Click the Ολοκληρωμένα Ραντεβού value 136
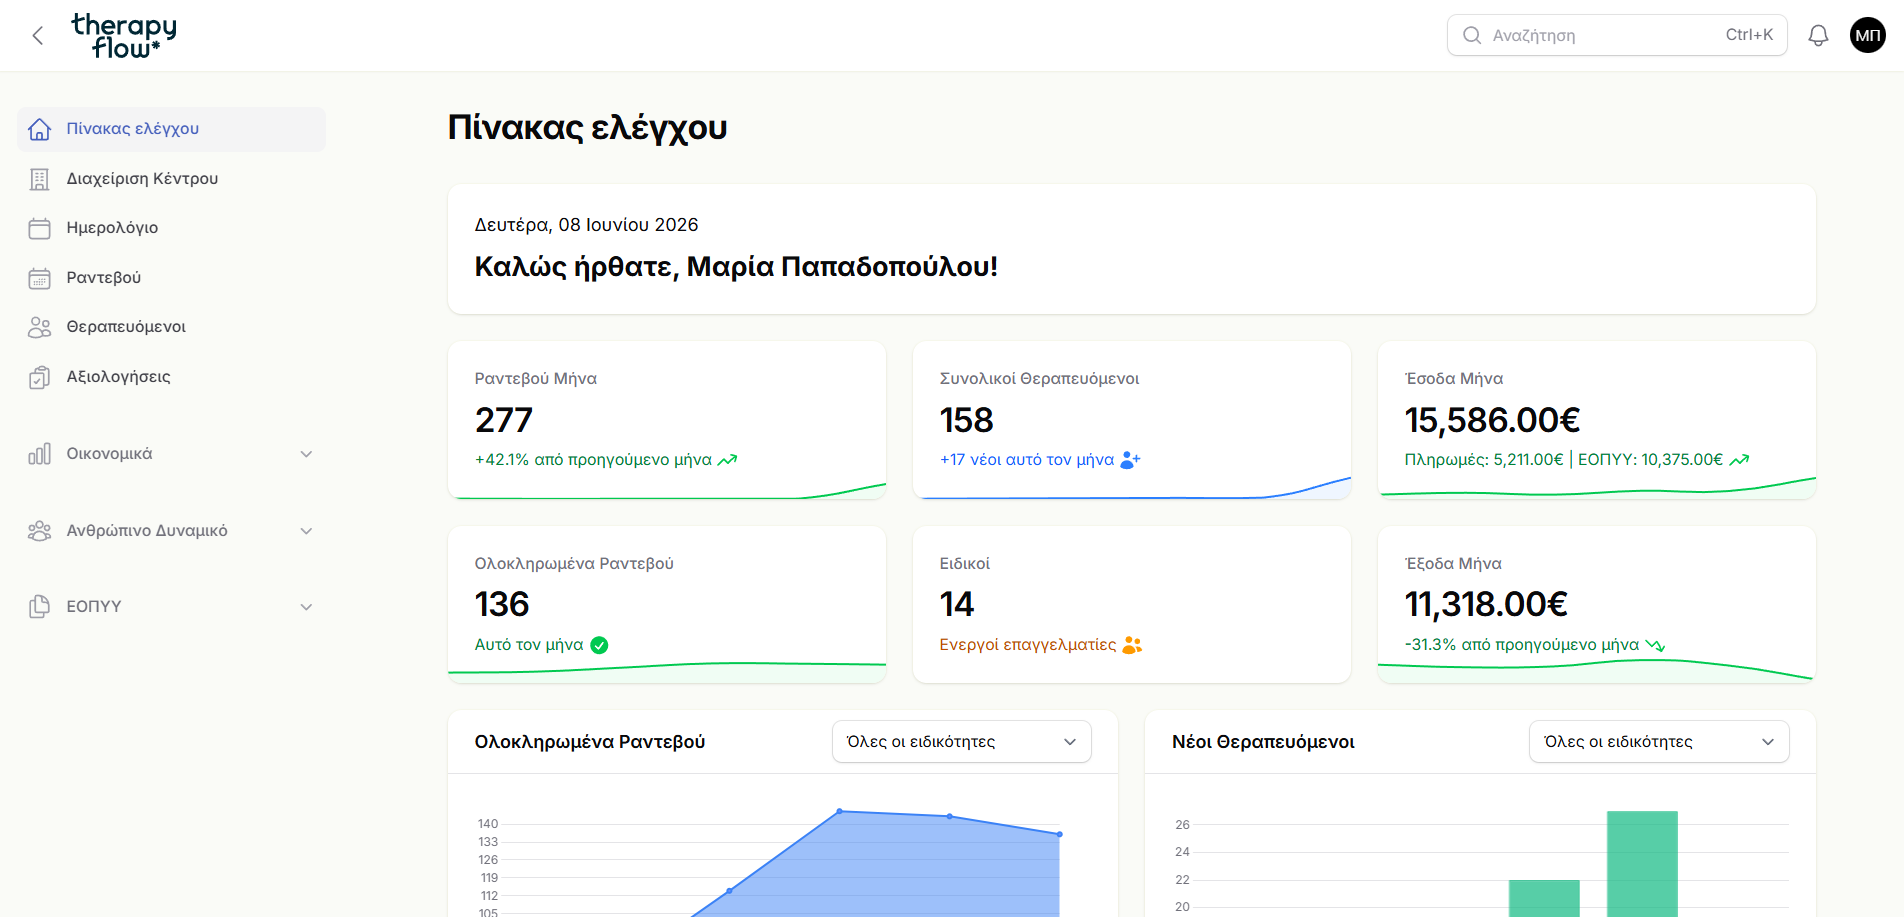Viewport: 1904px width, 917px height. click(x=502, y=604)
